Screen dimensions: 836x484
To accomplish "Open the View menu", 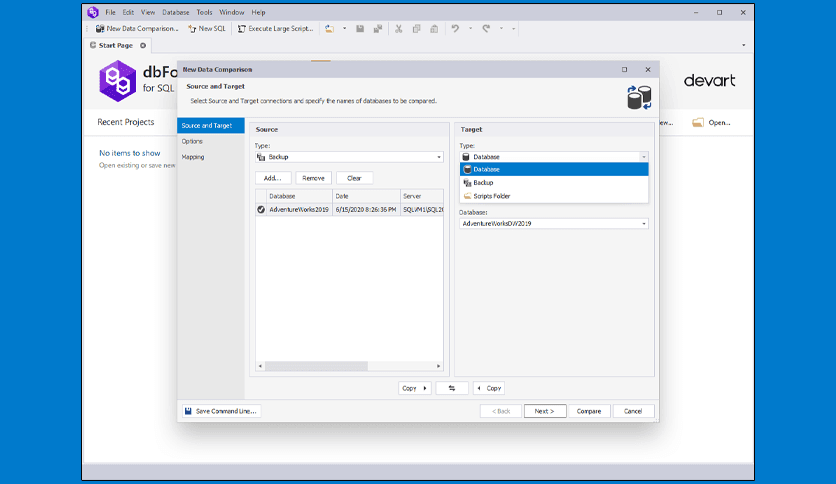I will click(x=148, y=12).
